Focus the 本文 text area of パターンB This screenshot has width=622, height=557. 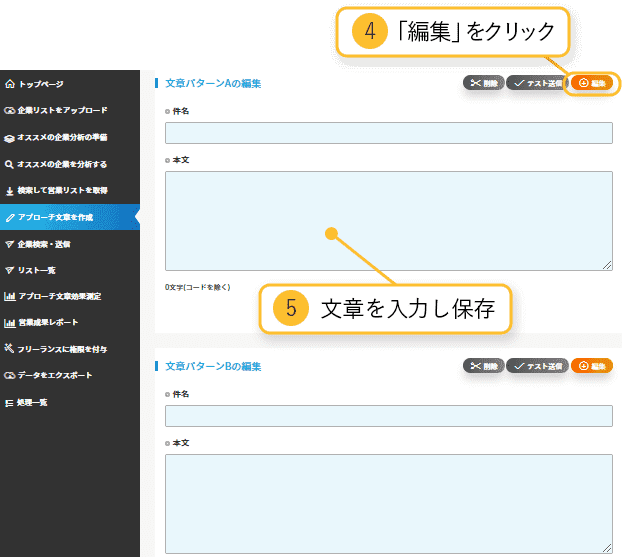(389, 504)
